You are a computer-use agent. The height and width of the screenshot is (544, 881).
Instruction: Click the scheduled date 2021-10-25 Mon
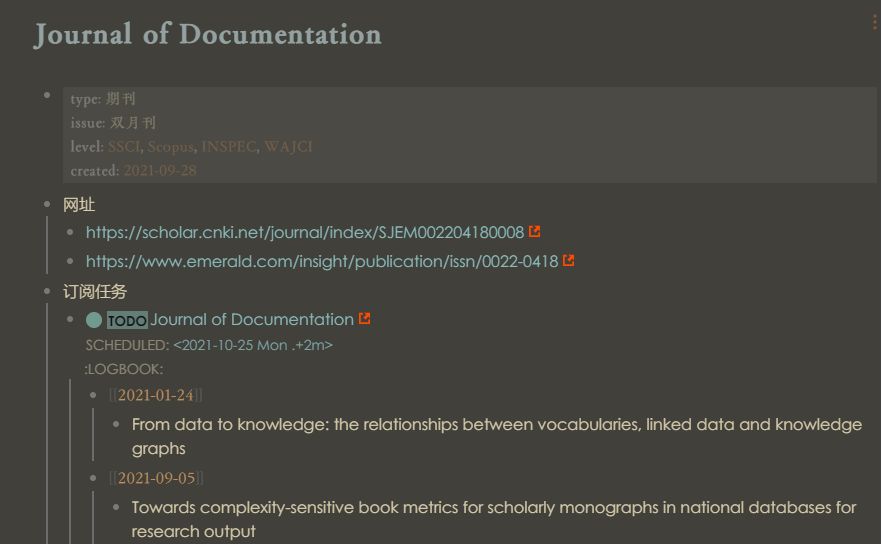tap(253, 345)
